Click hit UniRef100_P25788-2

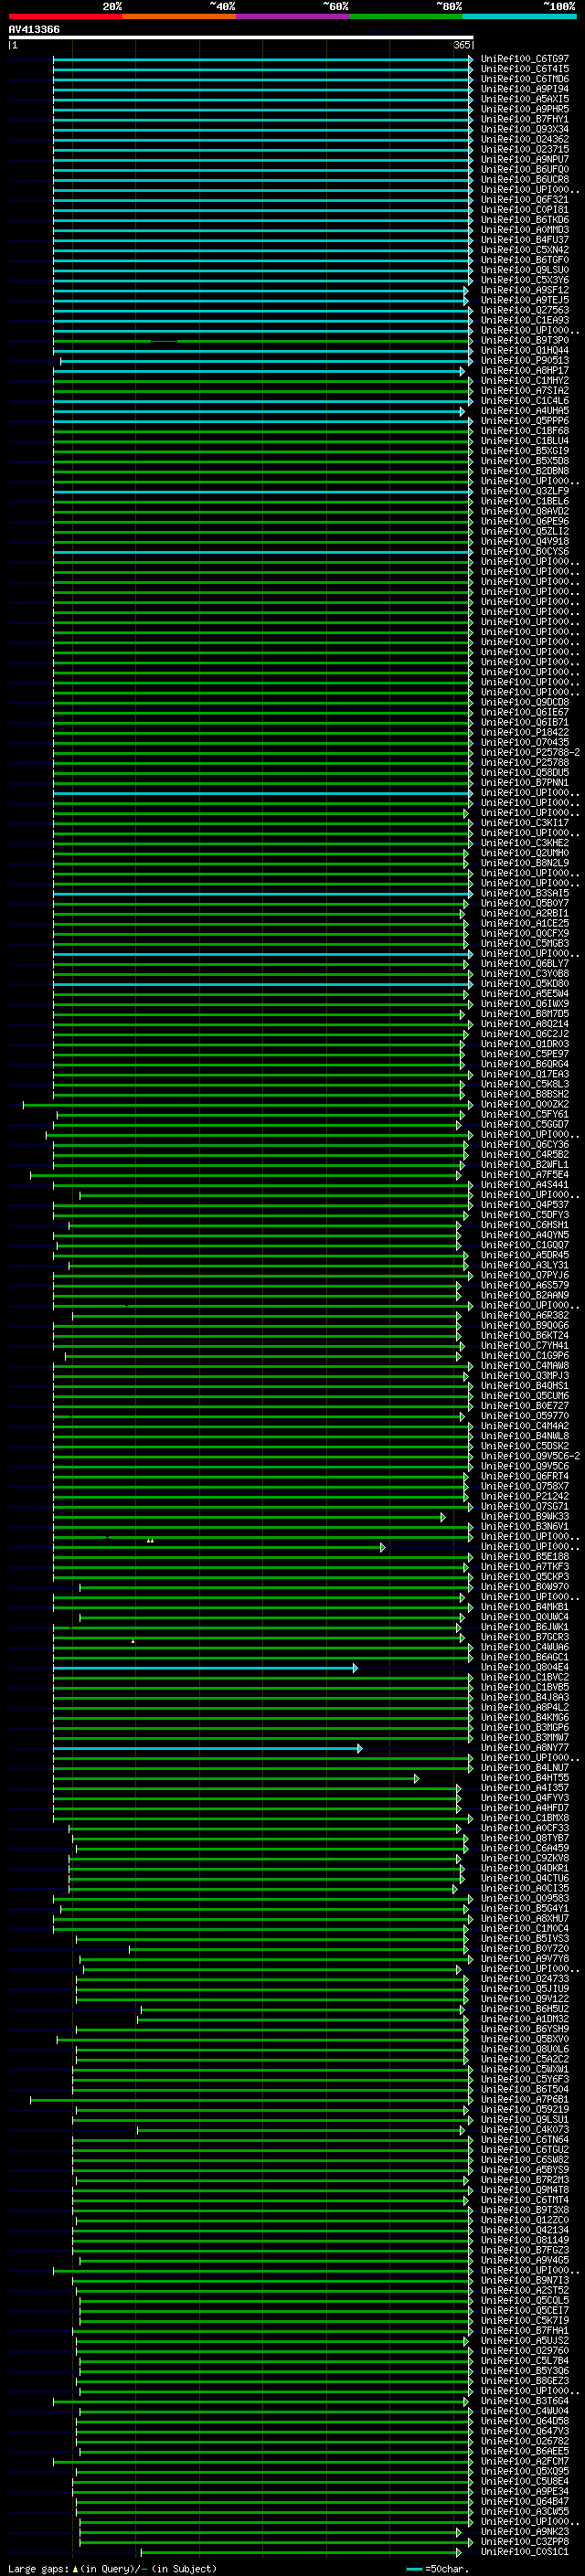pos(530,752)
